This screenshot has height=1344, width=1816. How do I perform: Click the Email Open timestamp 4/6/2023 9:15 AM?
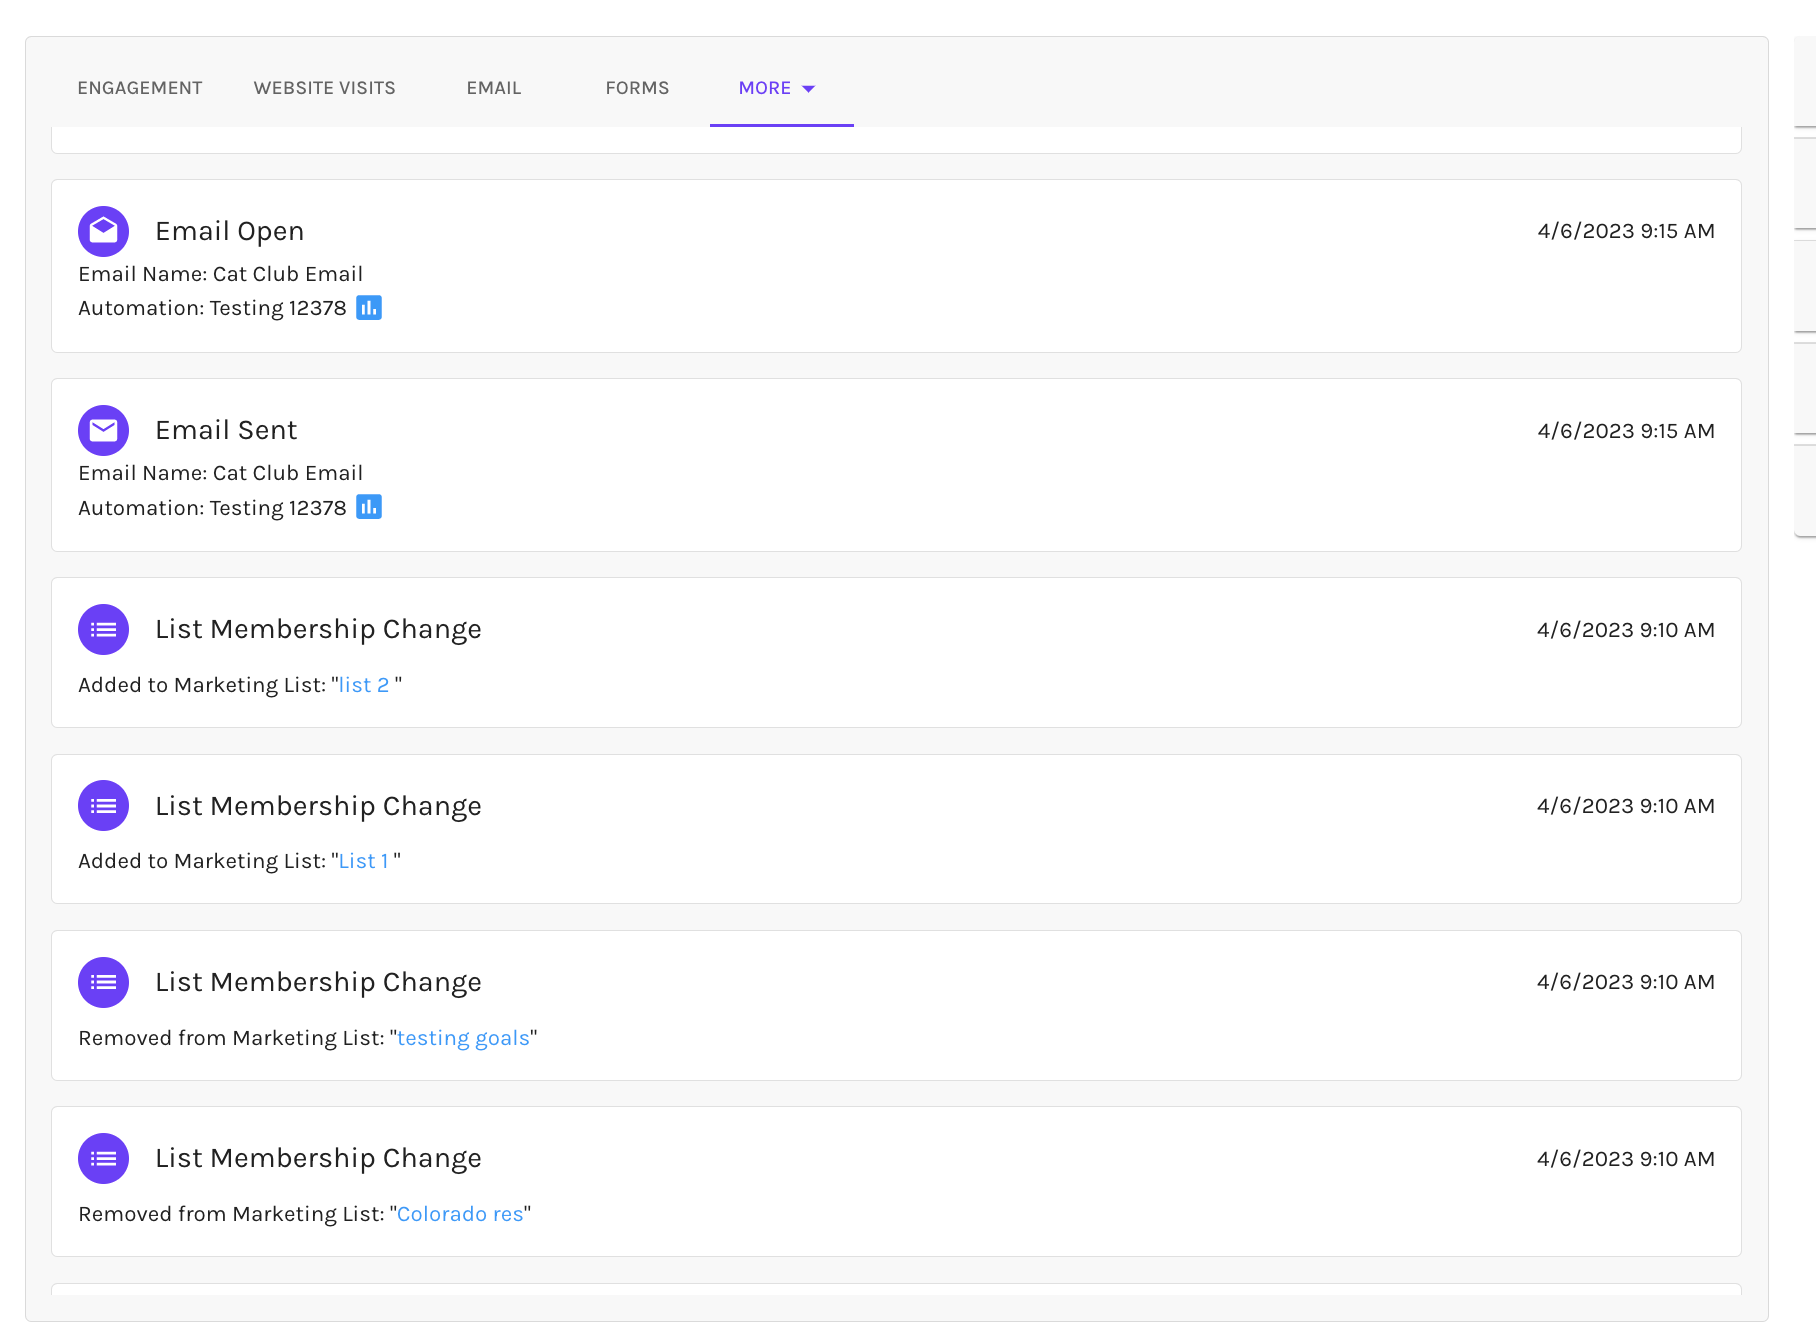(x=1626, y=231)
